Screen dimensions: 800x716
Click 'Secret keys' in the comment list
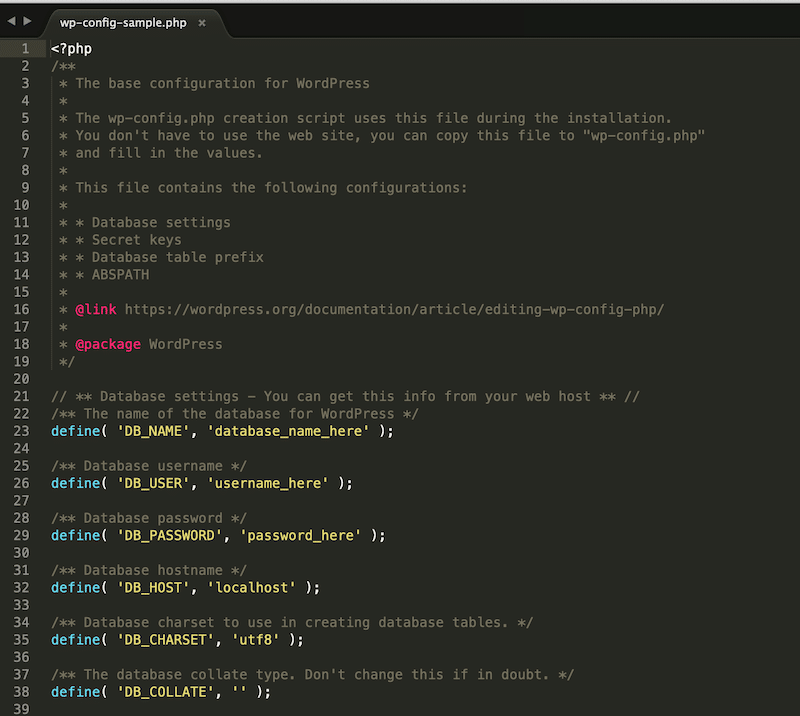pyautogui.click(x=137, y=240)
